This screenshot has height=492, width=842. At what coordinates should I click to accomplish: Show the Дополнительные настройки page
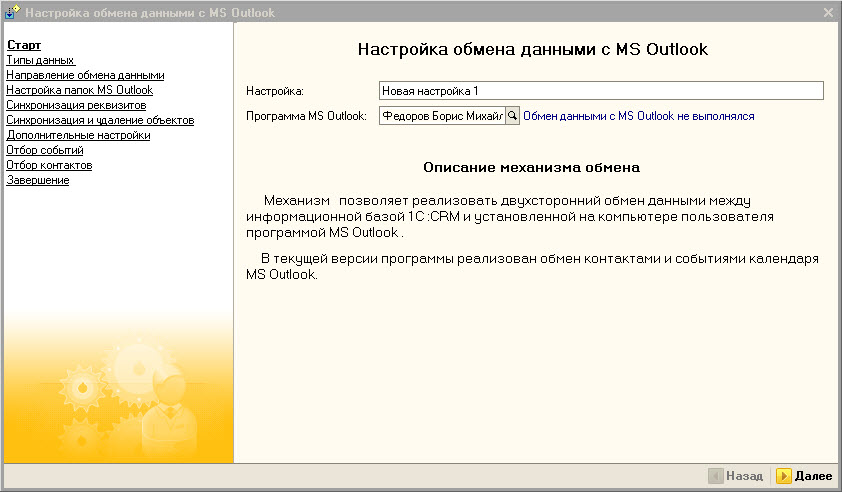(x=78, y=135)
